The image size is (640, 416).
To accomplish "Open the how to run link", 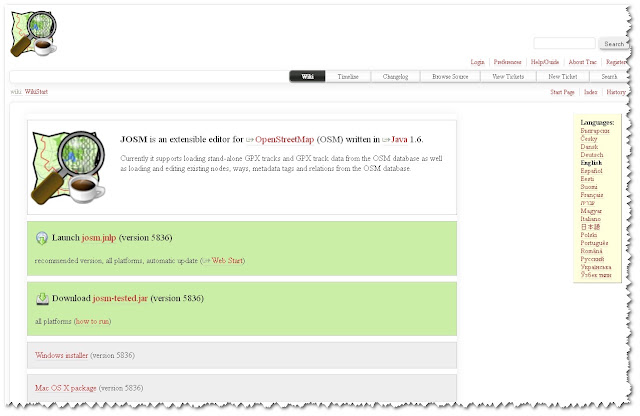I will [x=93, y=321].
